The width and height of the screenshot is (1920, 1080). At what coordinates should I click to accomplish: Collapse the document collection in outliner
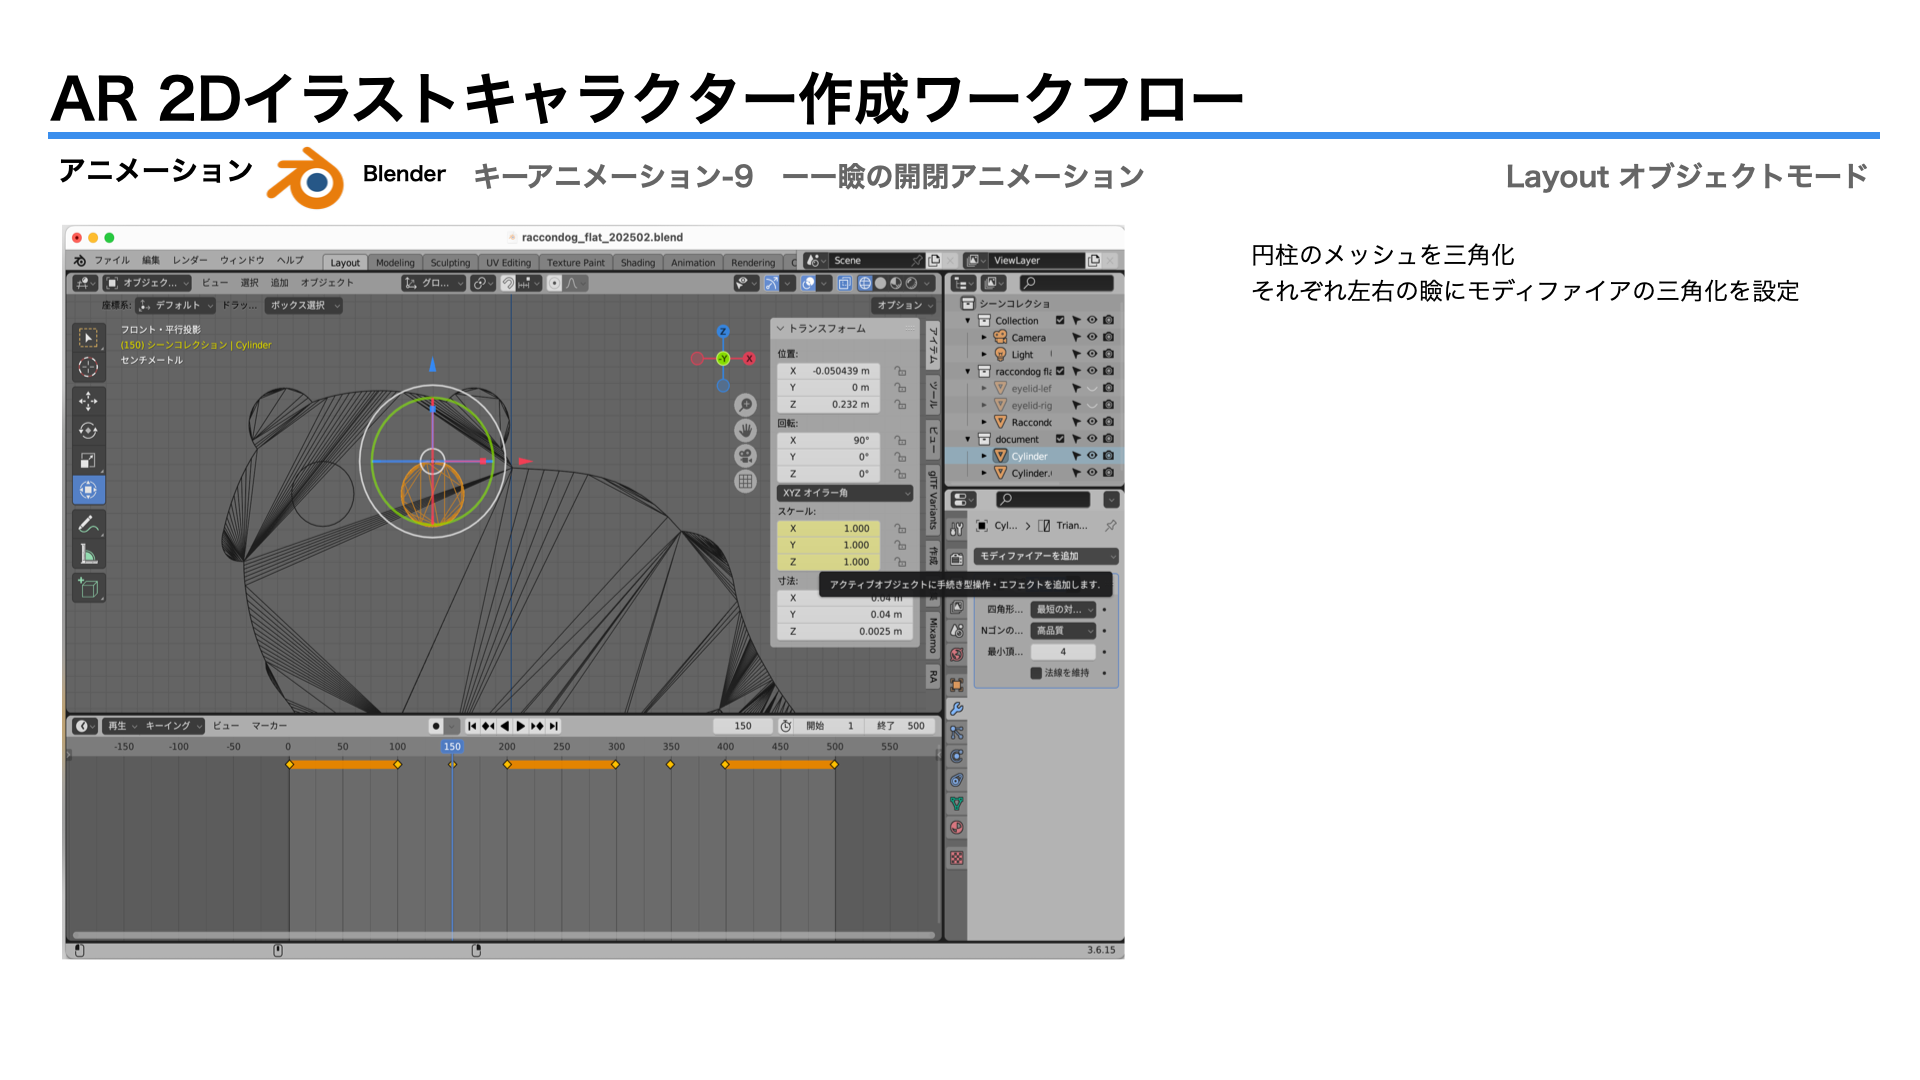(968, 439)
